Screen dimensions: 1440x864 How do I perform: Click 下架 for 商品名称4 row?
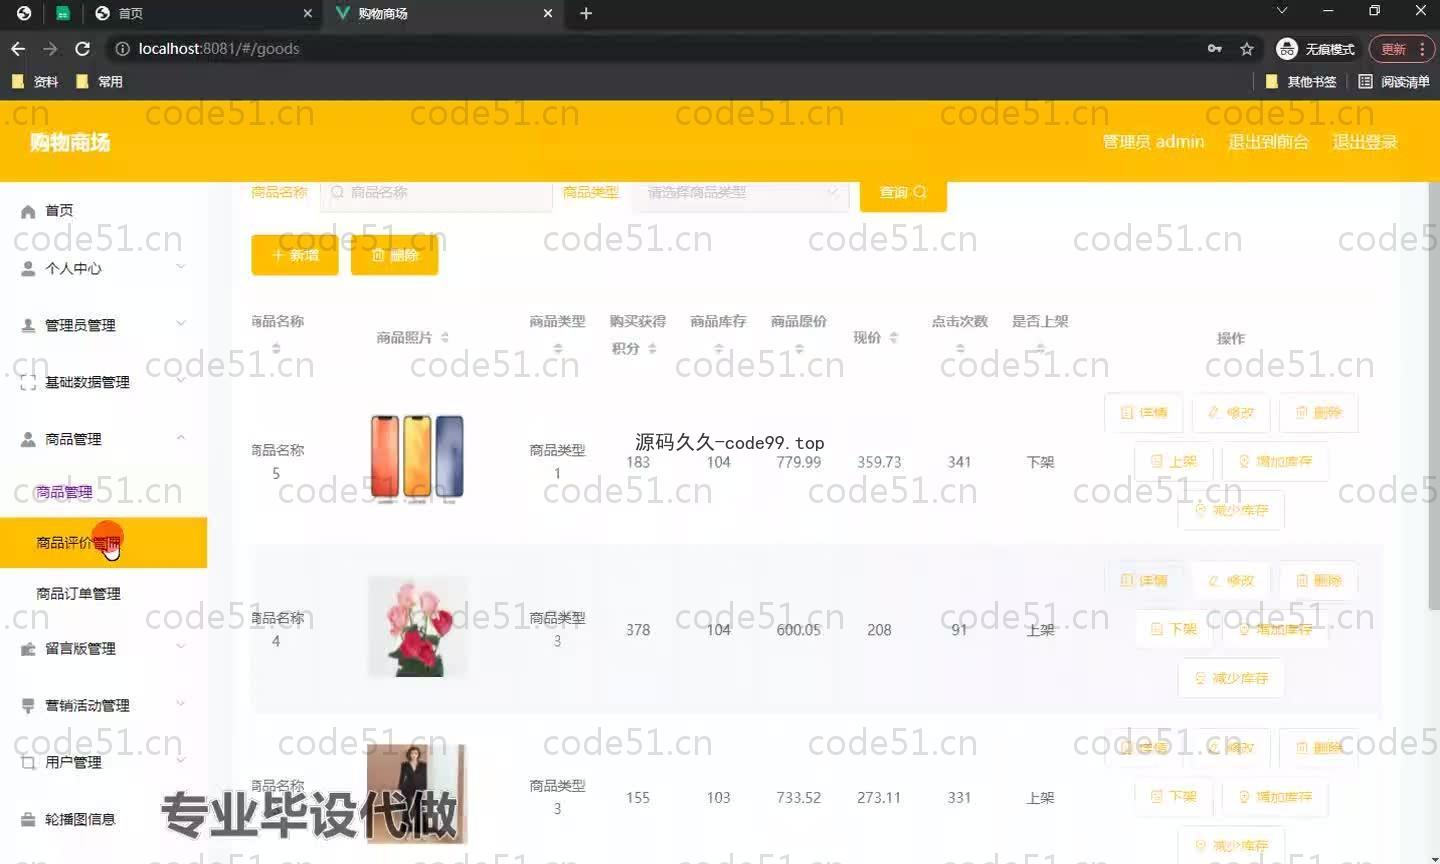click(1174, 629)
